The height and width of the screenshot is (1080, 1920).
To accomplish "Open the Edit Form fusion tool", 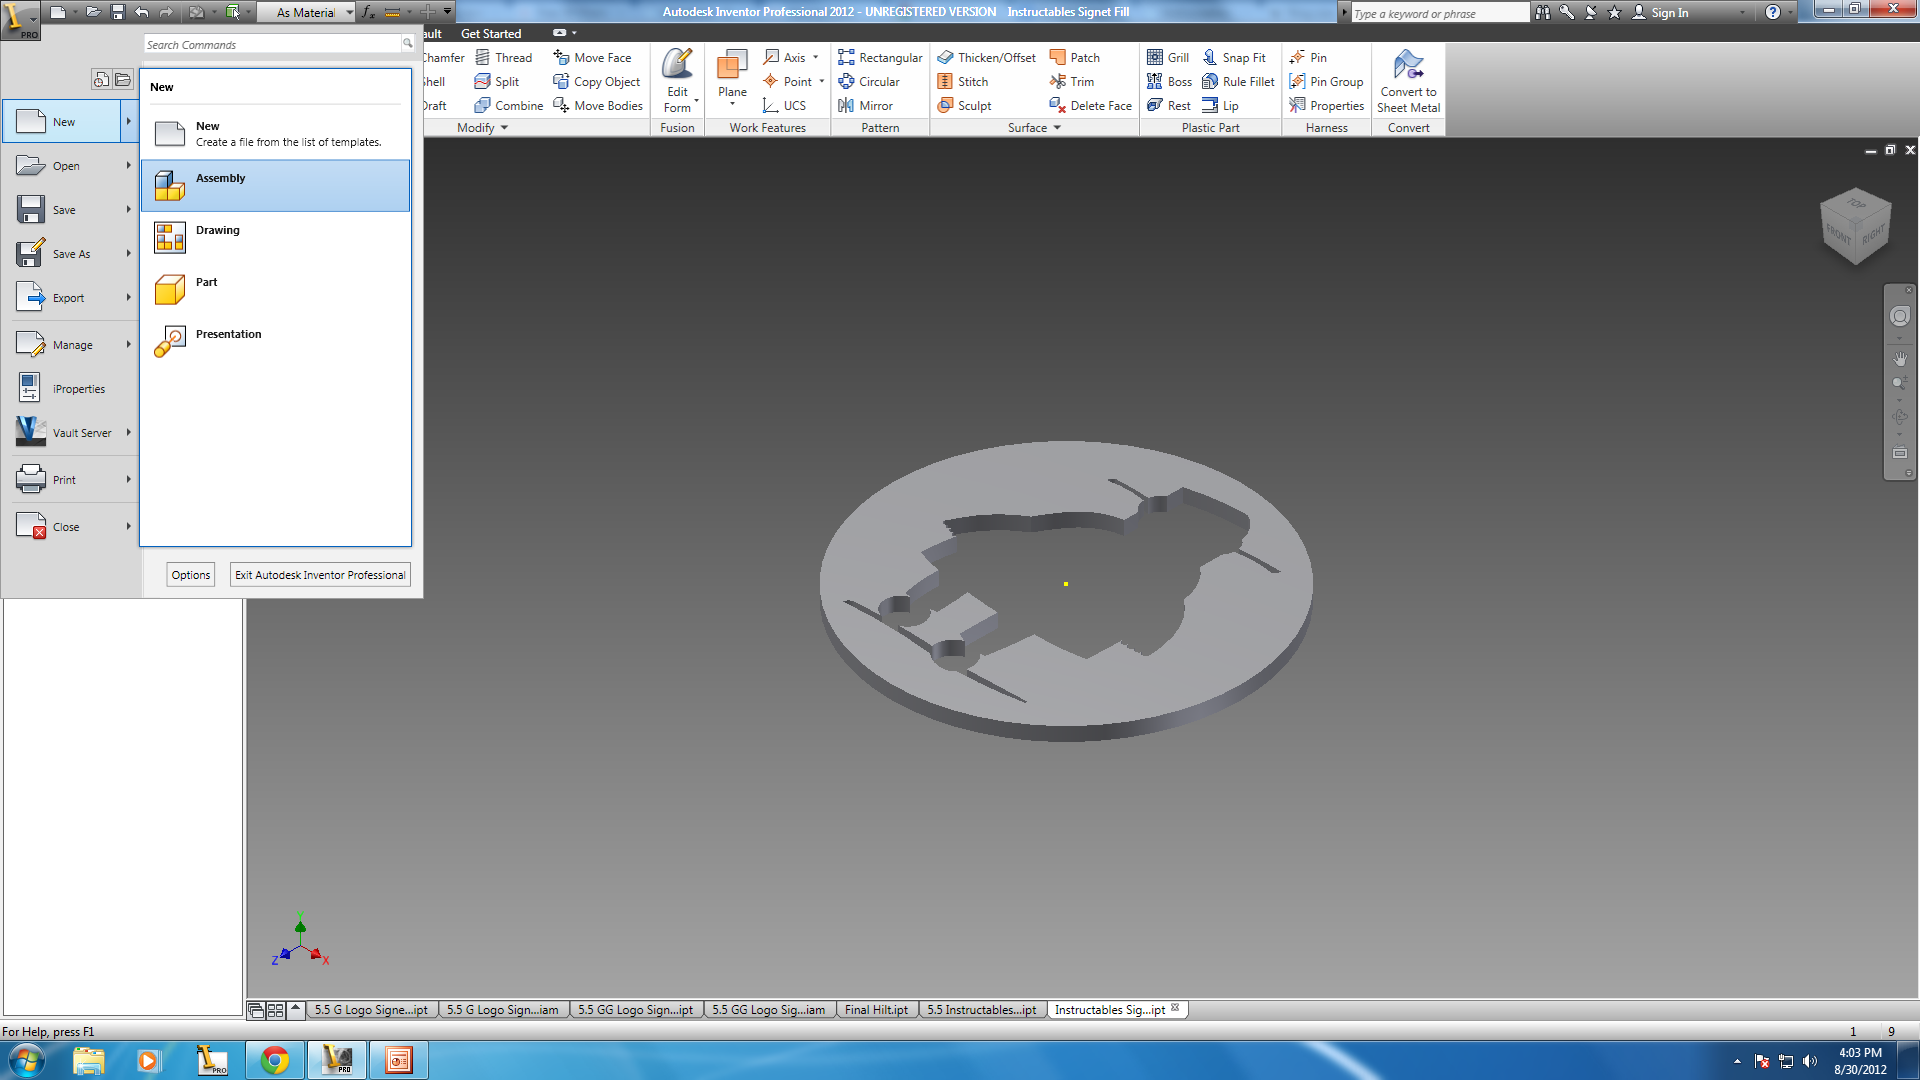I will click(x=678, y=81).
